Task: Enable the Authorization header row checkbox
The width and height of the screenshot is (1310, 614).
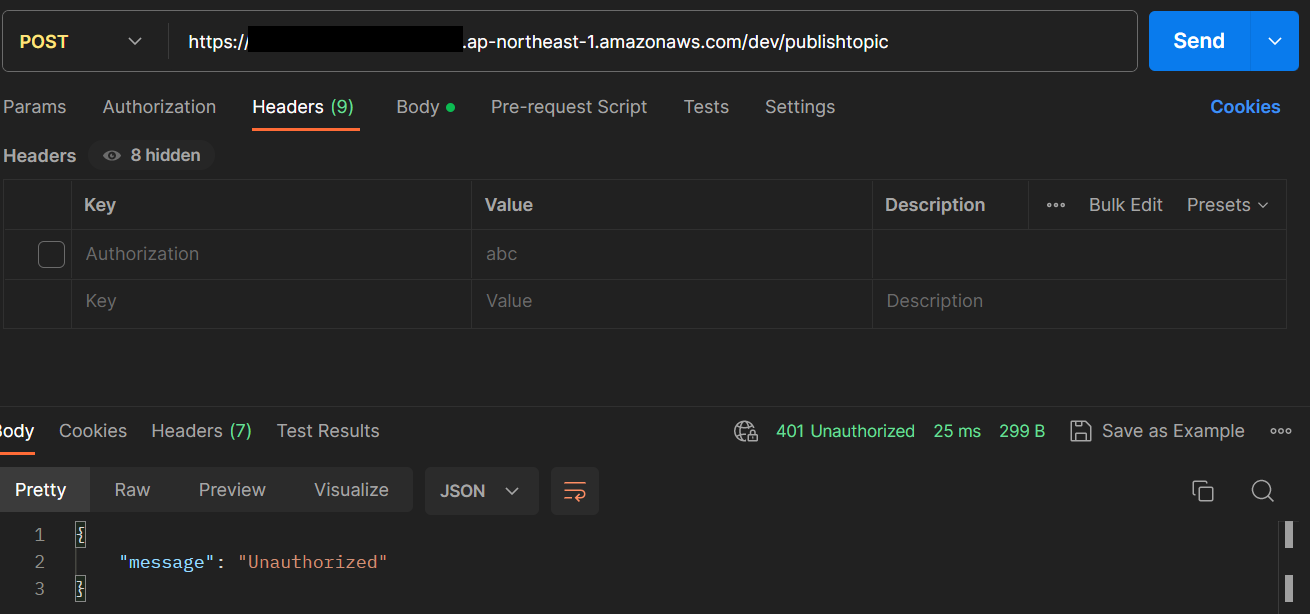Action: [51, 254]
